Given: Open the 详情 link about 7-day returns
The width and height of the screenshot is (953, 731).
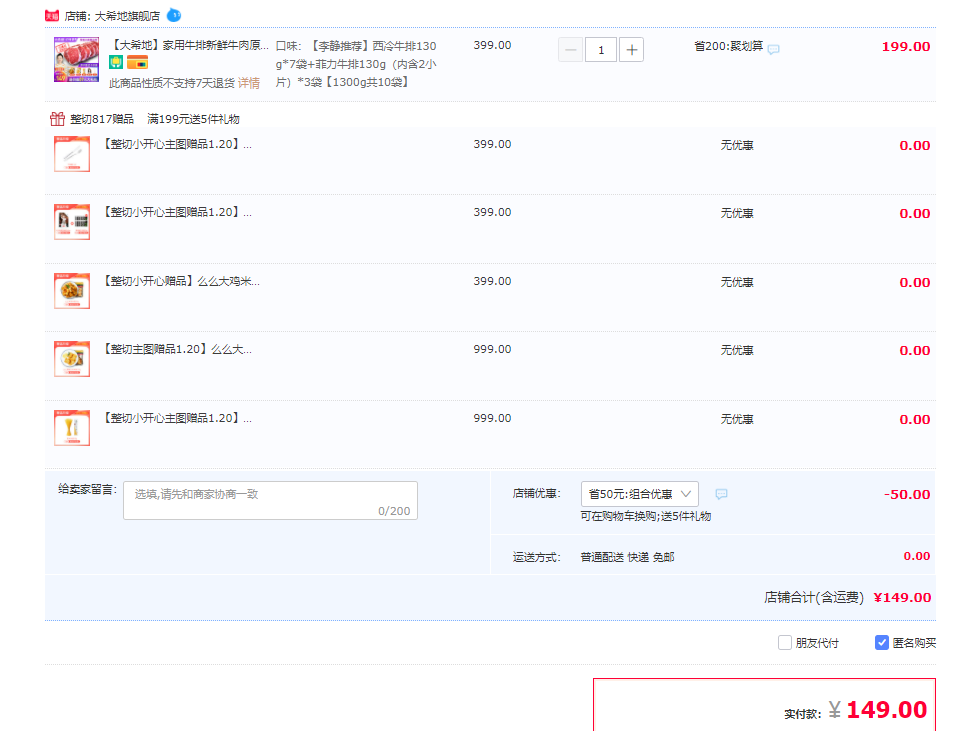Looking at the screenshot, I should point(249,83).
